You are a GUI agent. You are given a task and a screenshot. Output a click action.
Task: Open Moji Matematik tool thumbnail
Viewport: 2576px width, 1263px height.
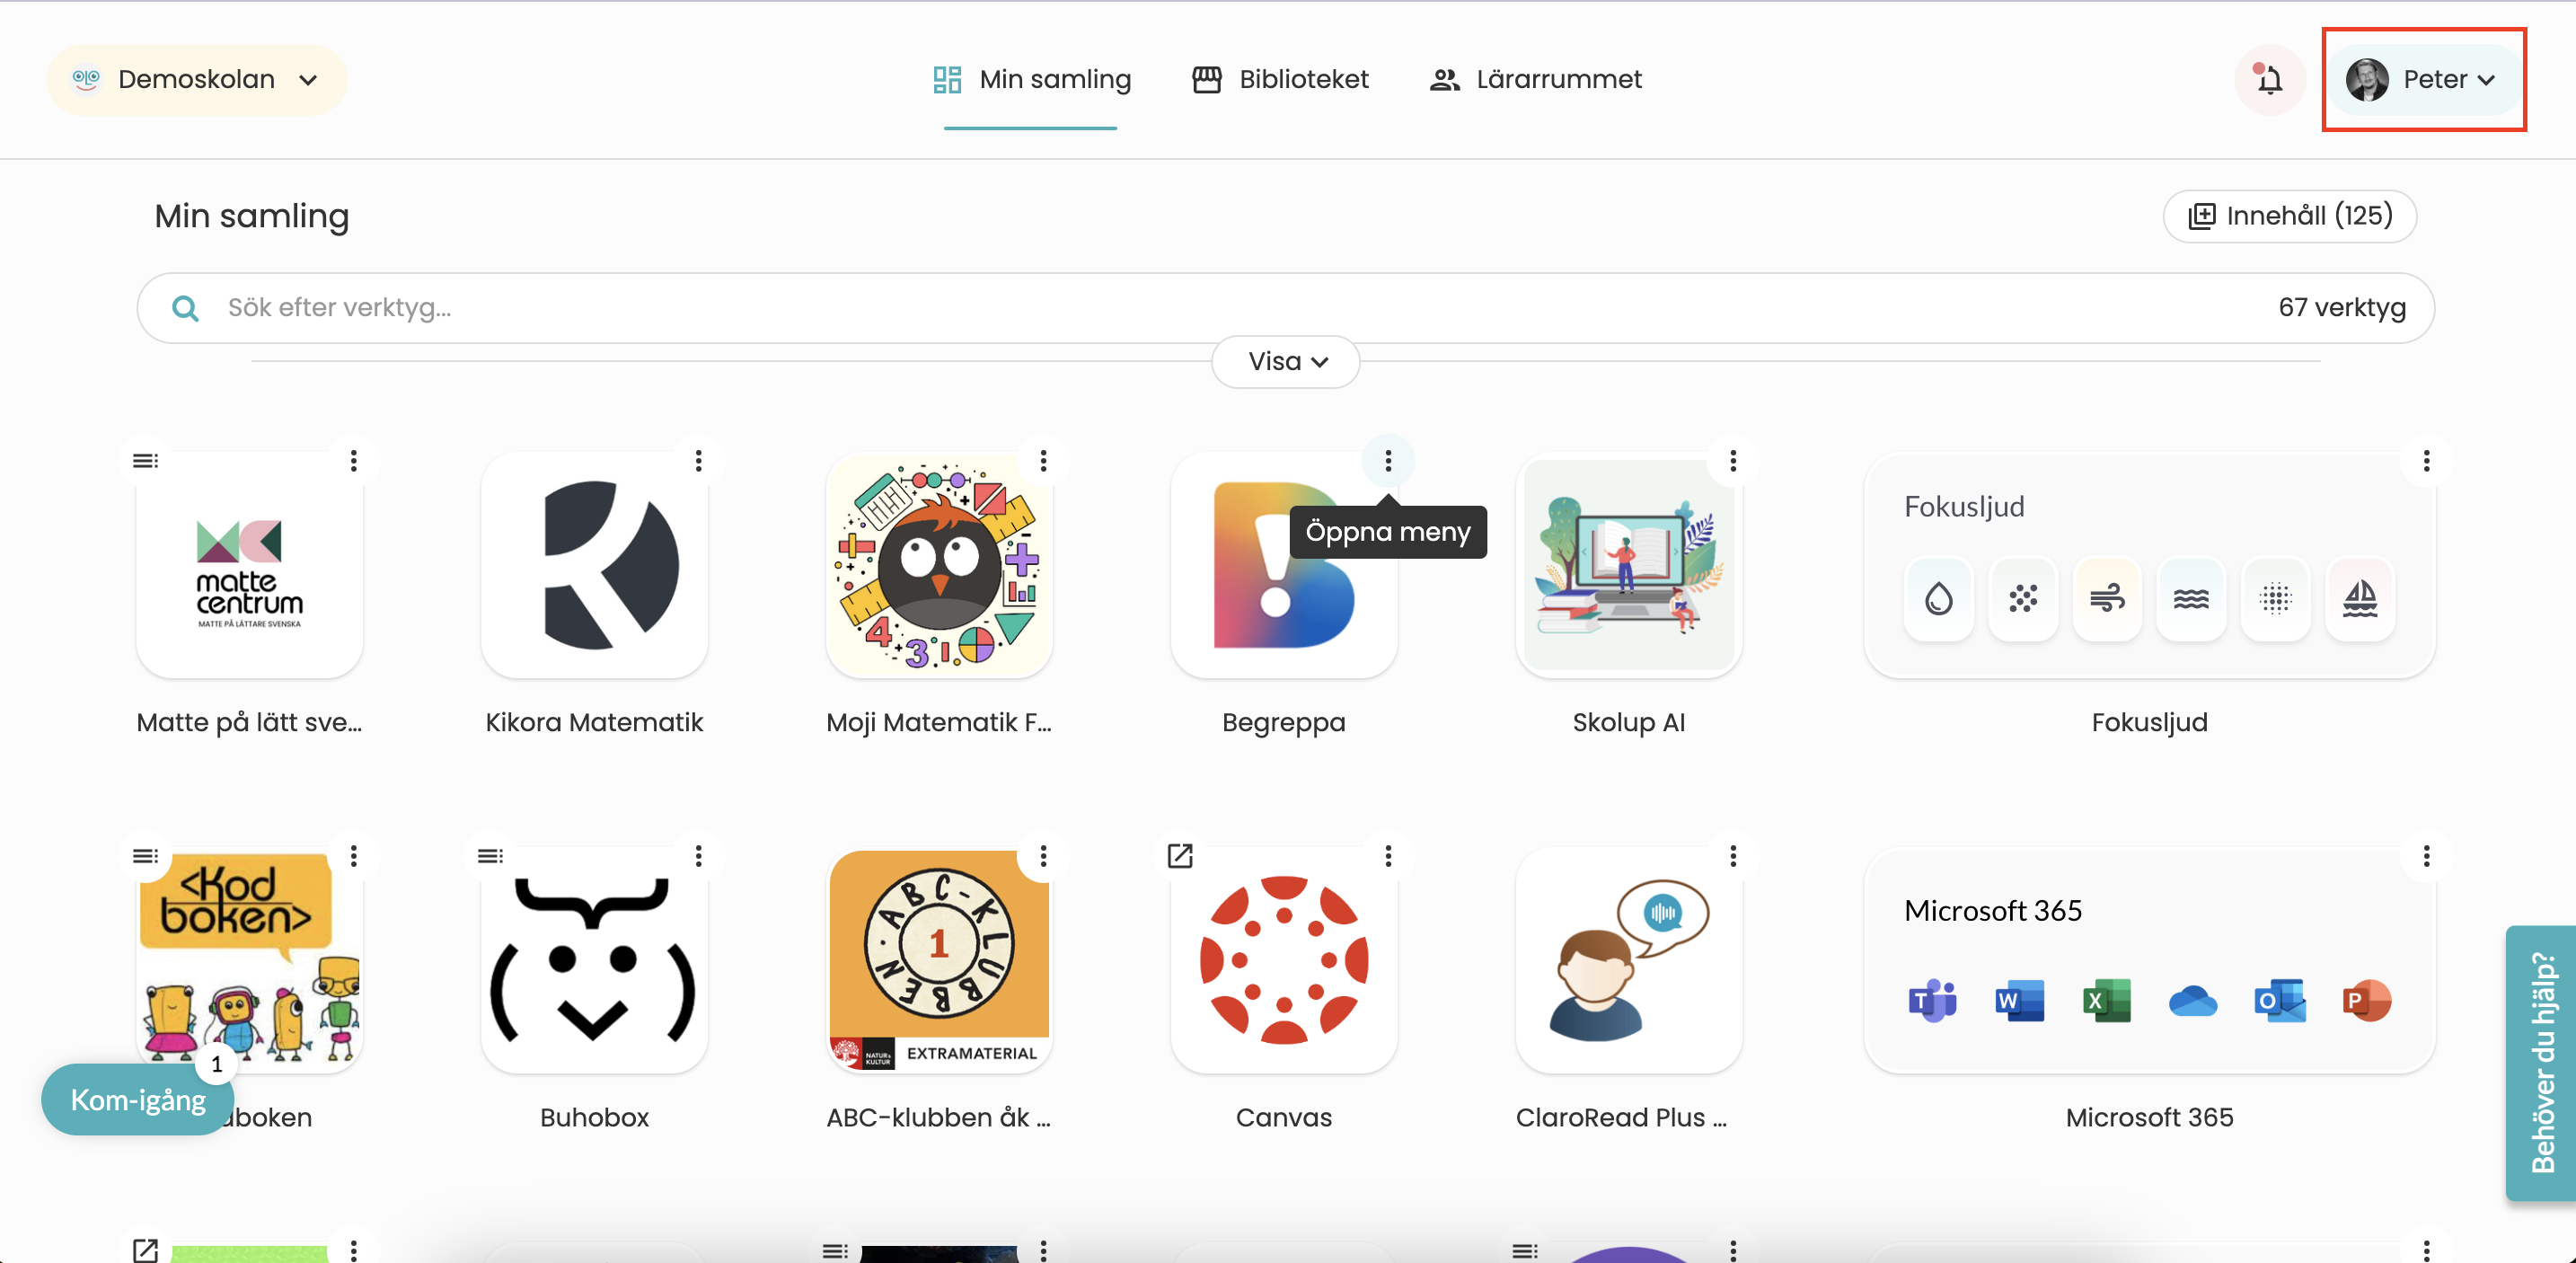[939, 565]
